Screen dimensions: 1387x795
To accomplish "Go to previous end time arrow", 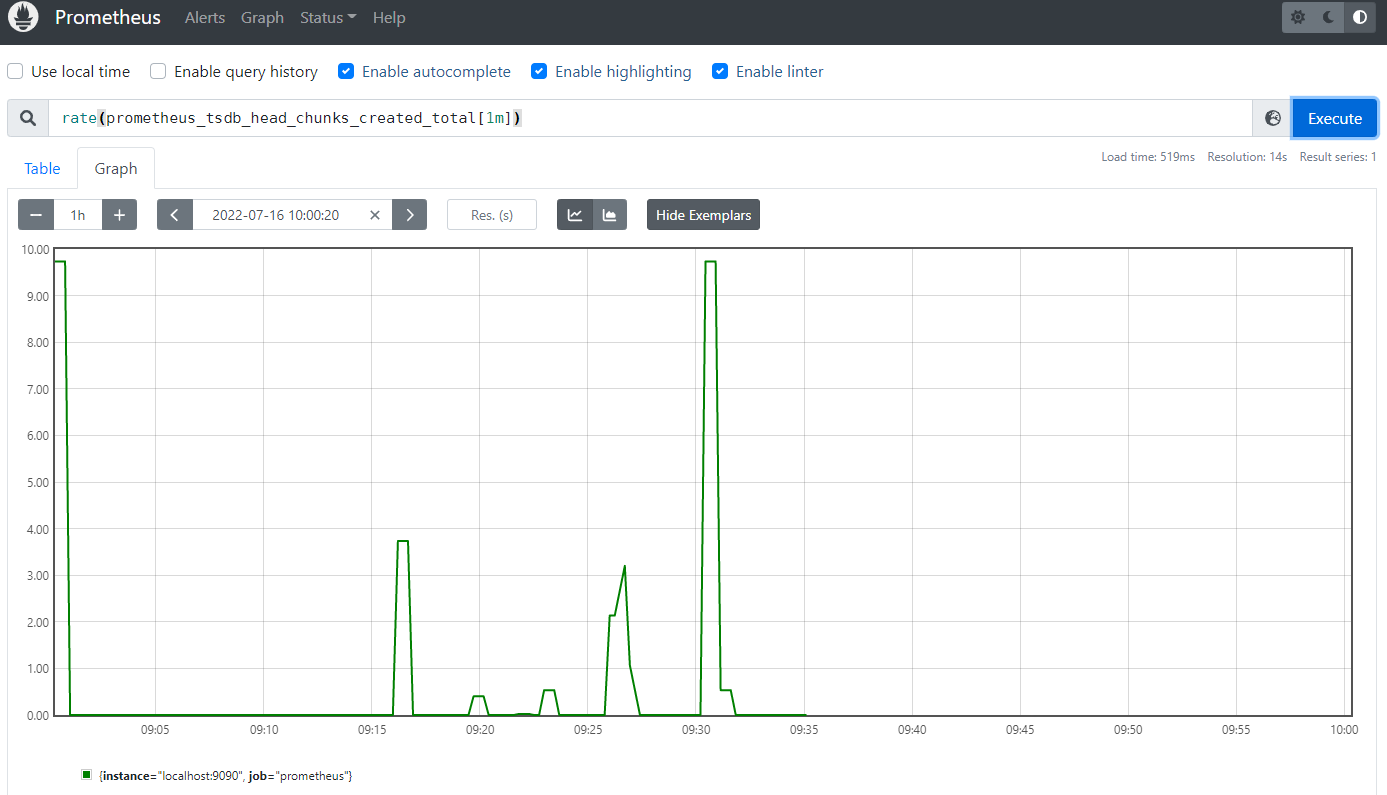I will click(x=175, y=215).
